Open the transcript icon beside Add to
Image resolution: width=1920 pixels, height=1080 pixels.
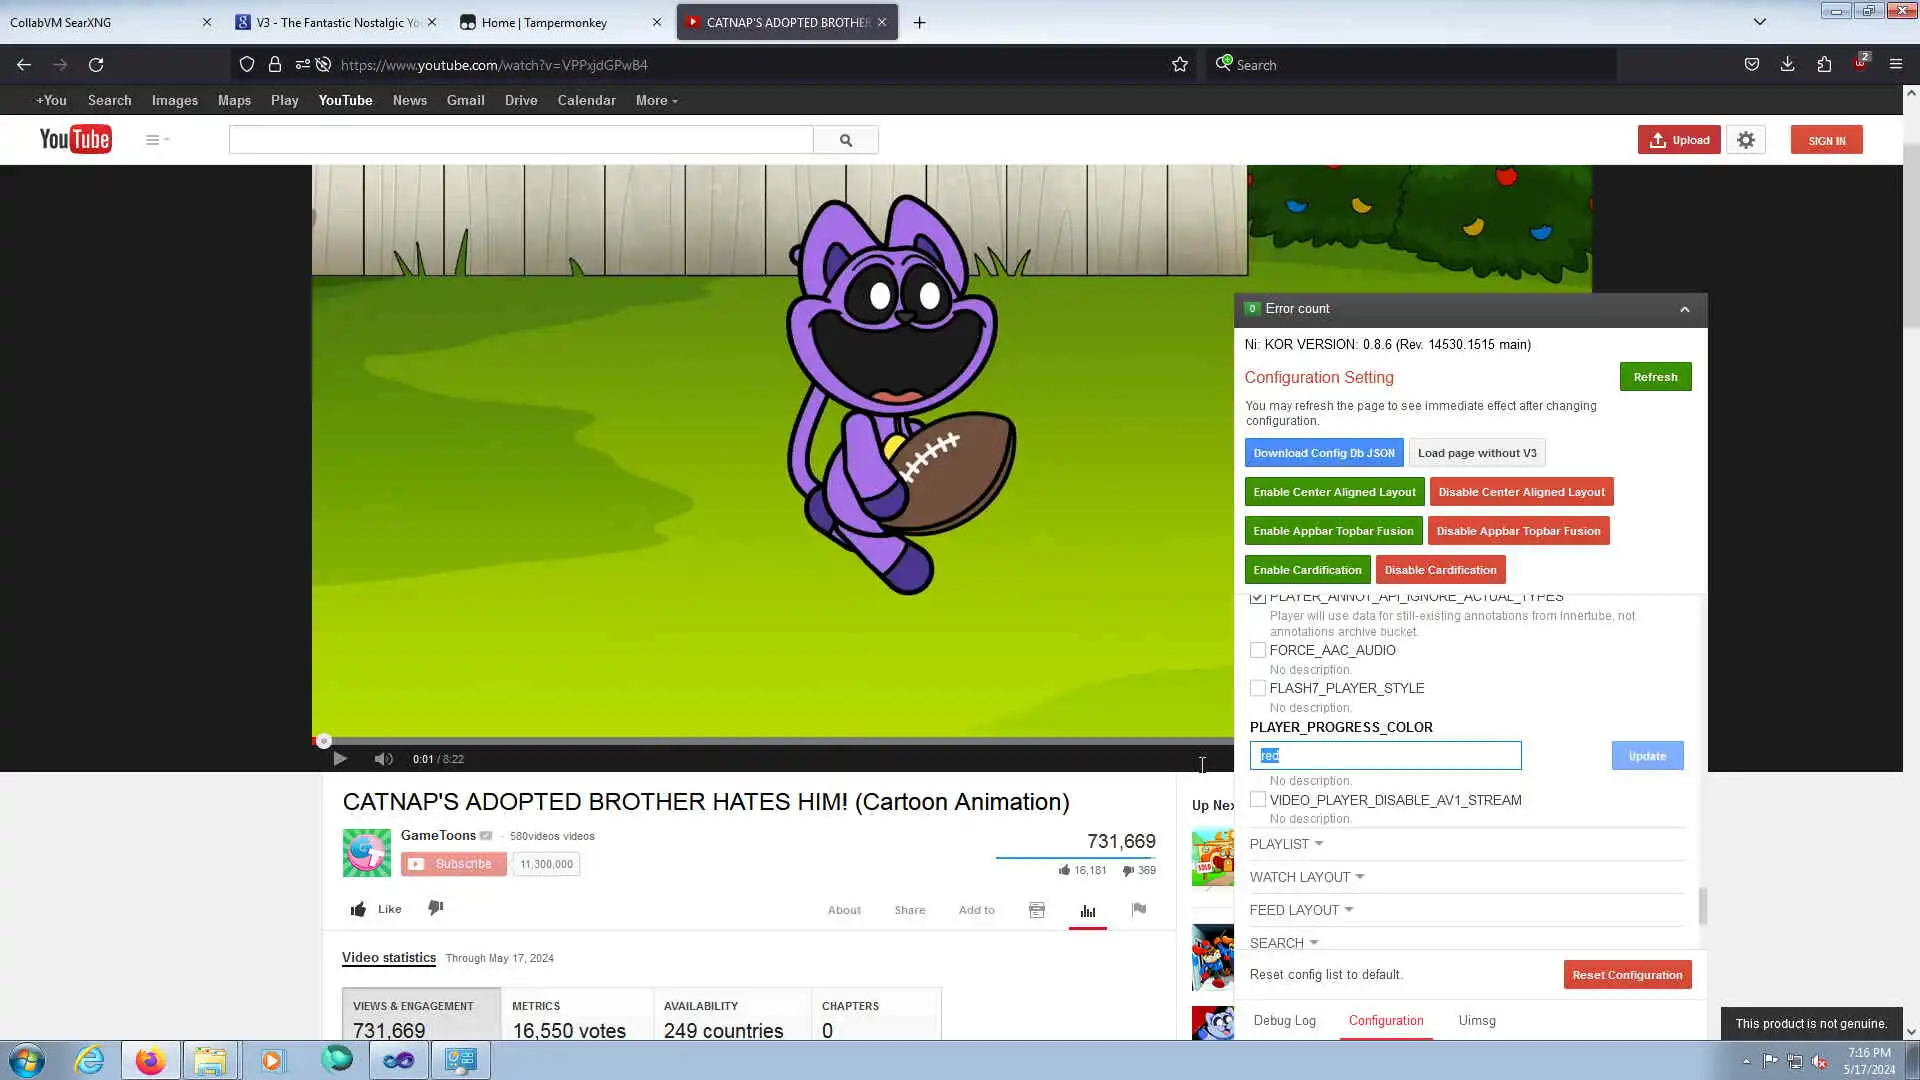coord(1037,910)
